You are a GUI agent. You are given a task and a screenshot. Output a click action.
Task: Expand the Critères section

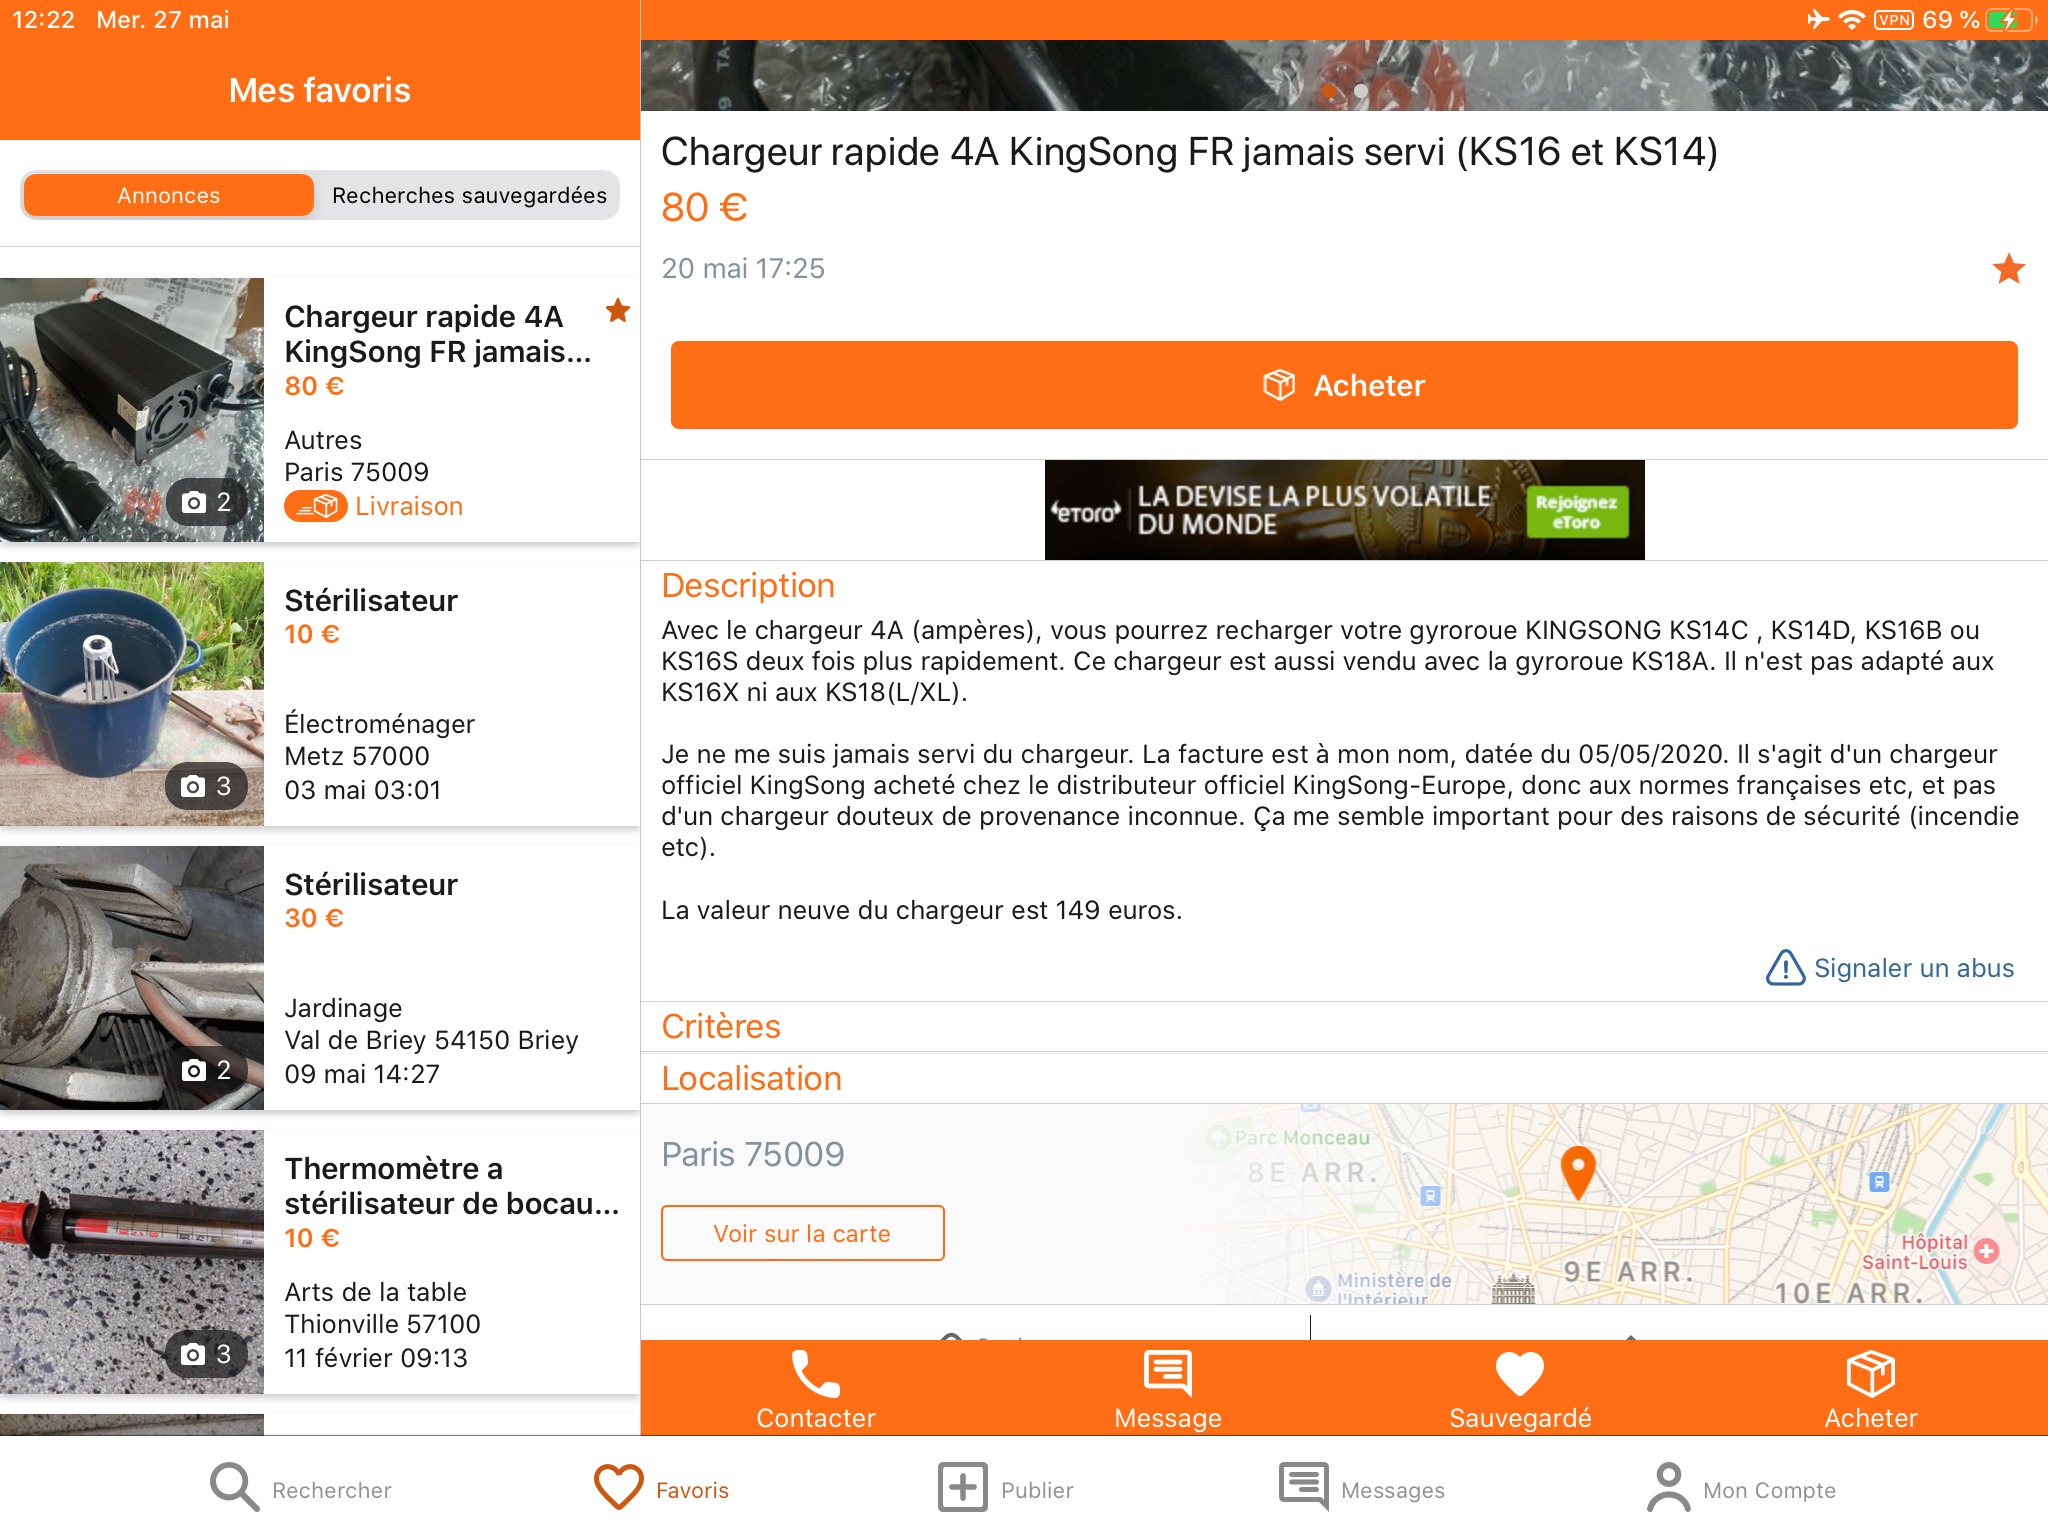1344,1026
